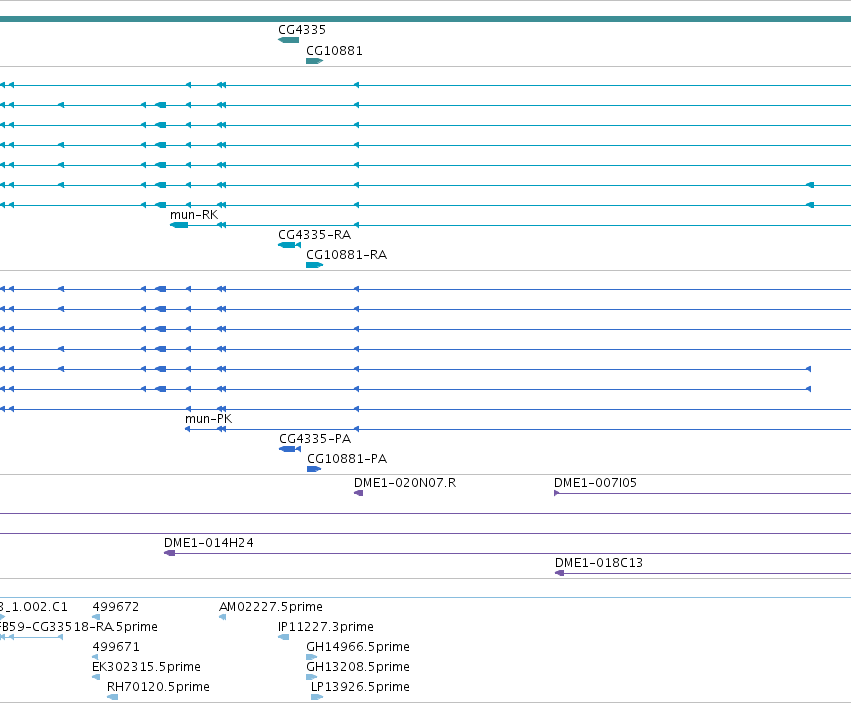Viewport: 851px width, 703px height.
Task: Select the CG4335-PA label
Action: pos(315,439)
